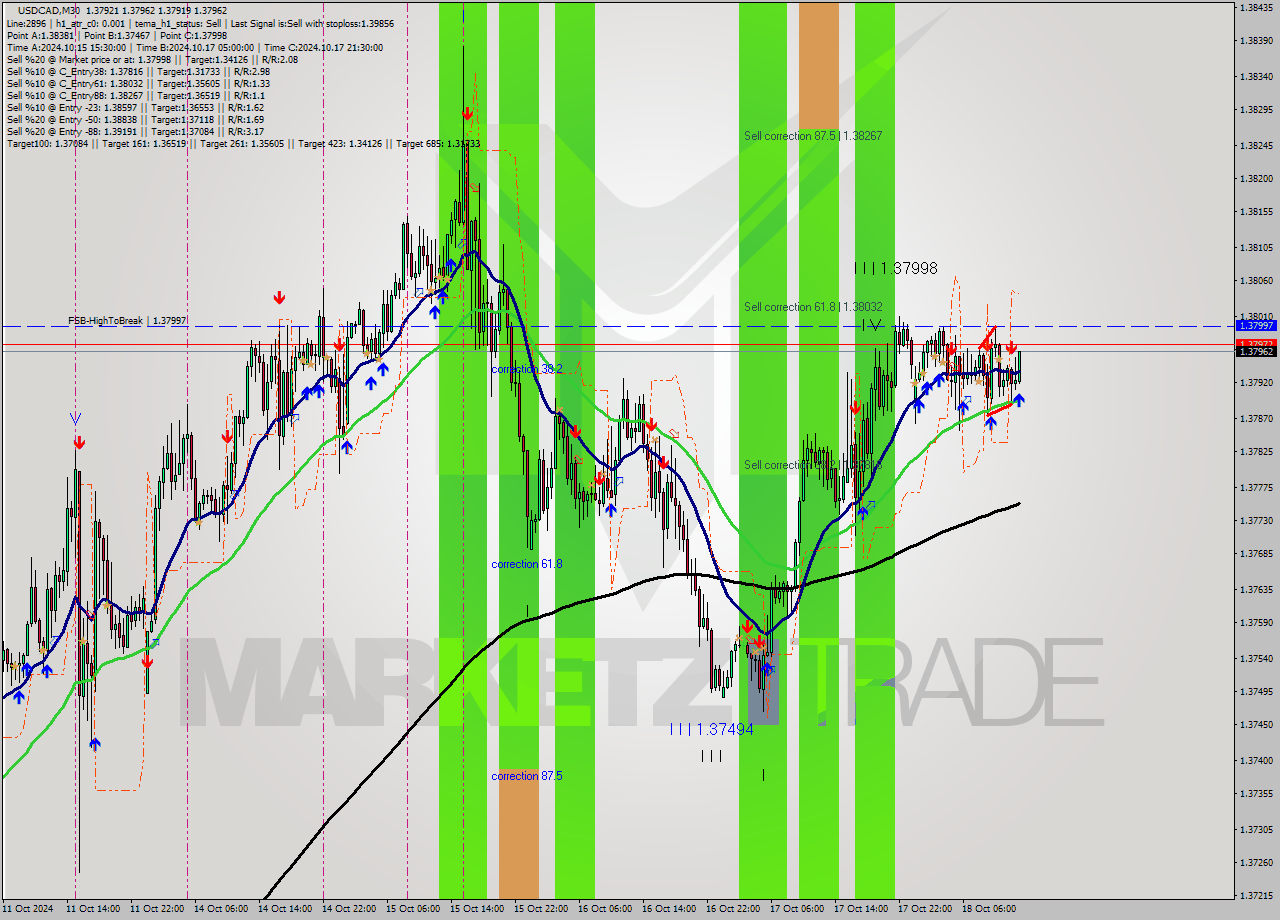
Task: Click the 1.37540 price axis label
Action: pyautogui.click(x=1256, y=659)
